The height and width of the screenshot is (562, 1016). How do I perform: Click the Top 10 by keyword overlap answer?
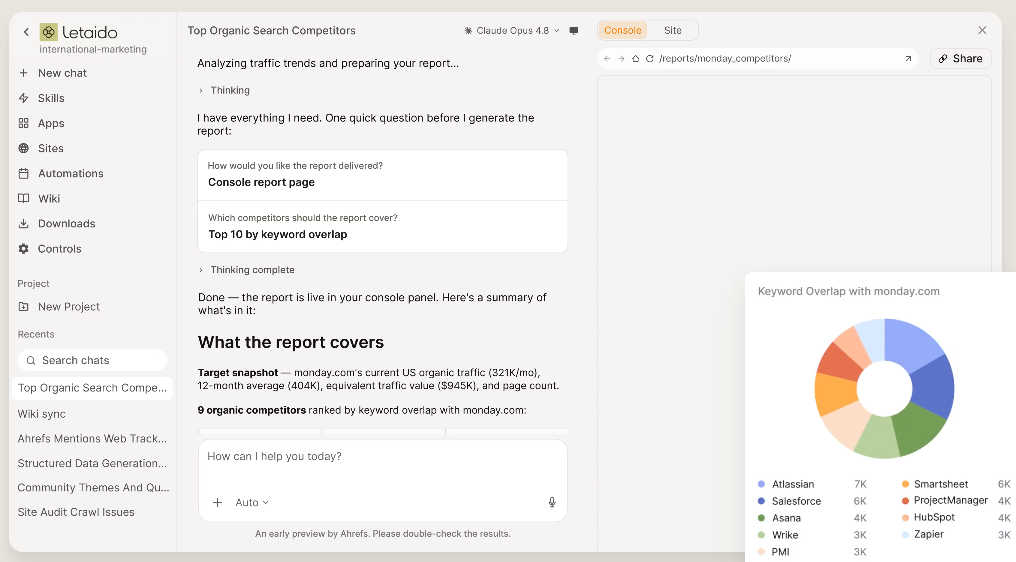click(277, 234)
